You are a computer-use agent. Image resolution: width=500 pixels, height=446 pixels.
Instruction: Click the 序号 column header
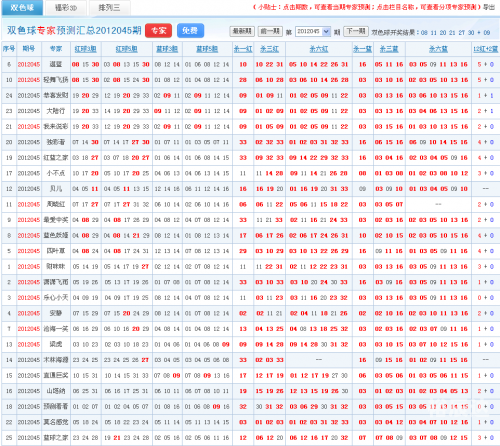click(9, 49)
